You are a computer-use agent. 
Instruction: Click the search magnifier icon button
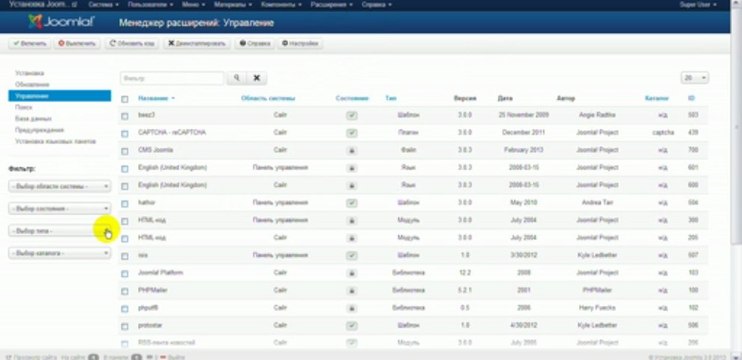[237, 78]
